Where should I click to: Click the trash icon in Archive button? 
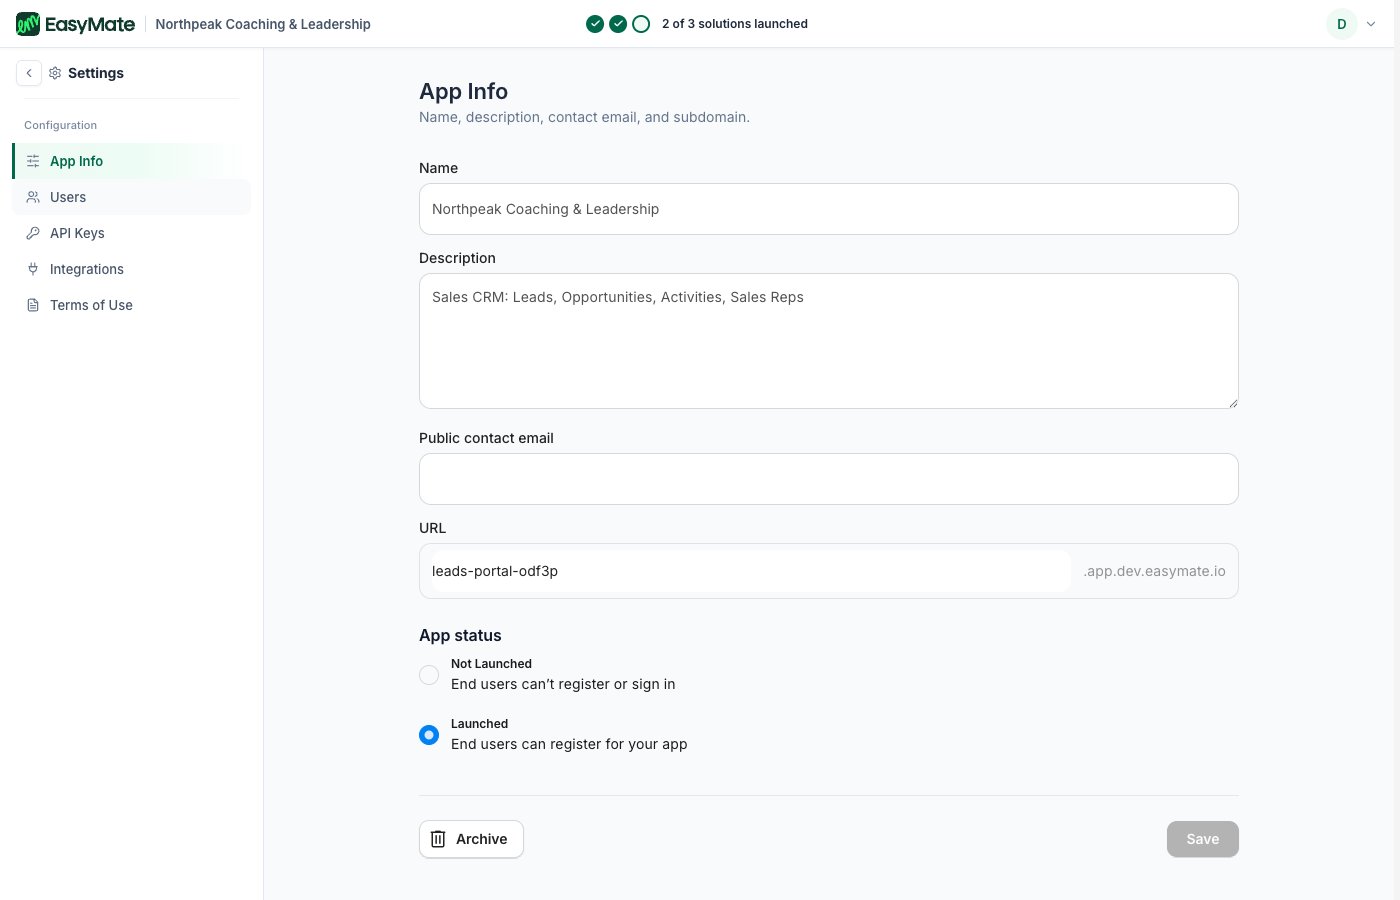438,839
